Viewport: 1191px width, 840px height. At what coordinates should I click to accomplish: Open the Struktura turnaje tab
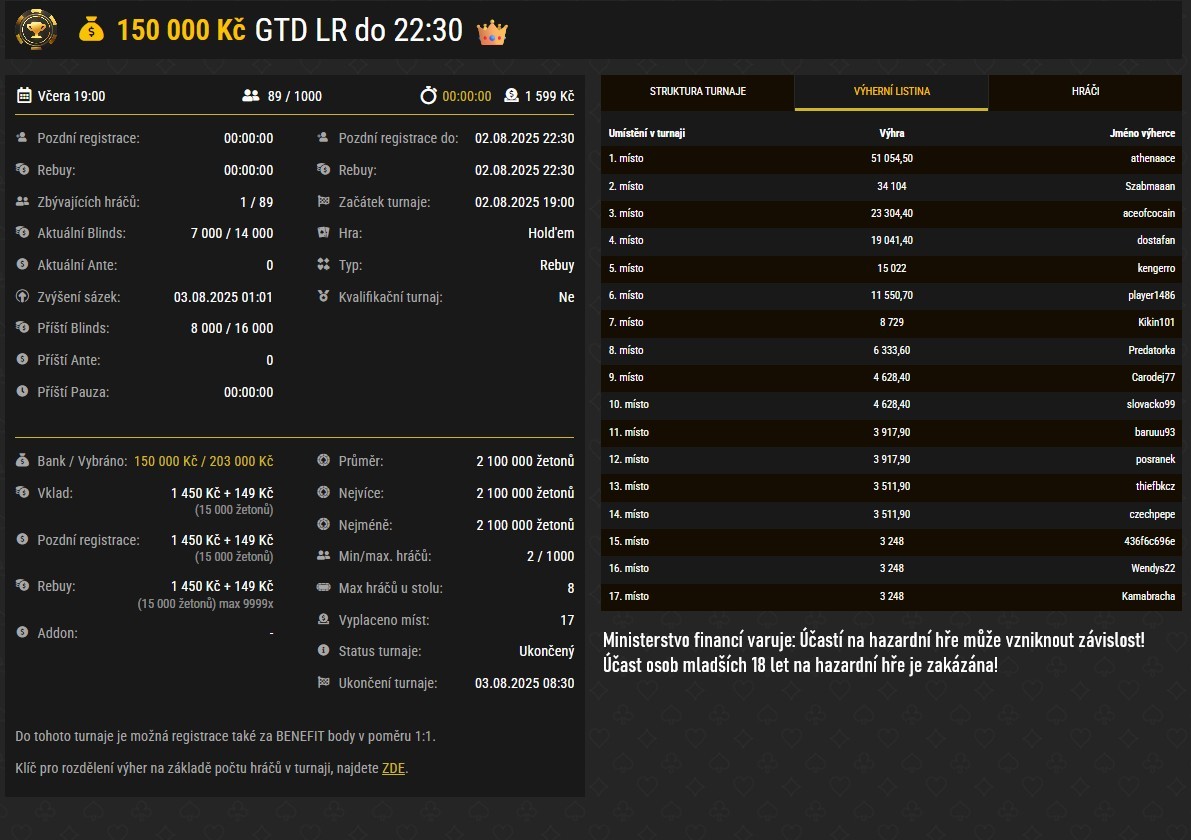pyautogui.click(x=697, y=92)
